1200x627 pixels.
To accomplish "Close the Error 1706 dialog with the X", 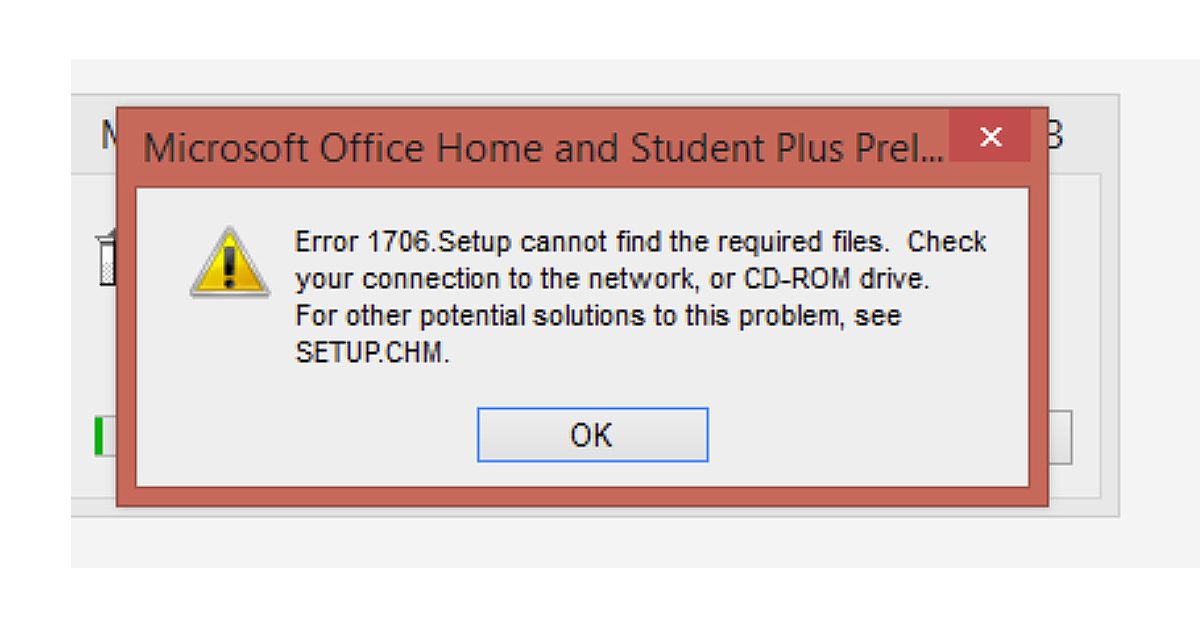I will (990, 137).
